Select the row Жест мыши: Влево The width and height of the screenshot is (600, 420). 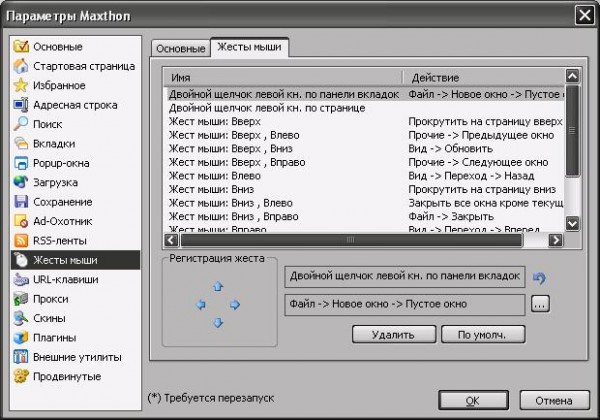point(364,176)
